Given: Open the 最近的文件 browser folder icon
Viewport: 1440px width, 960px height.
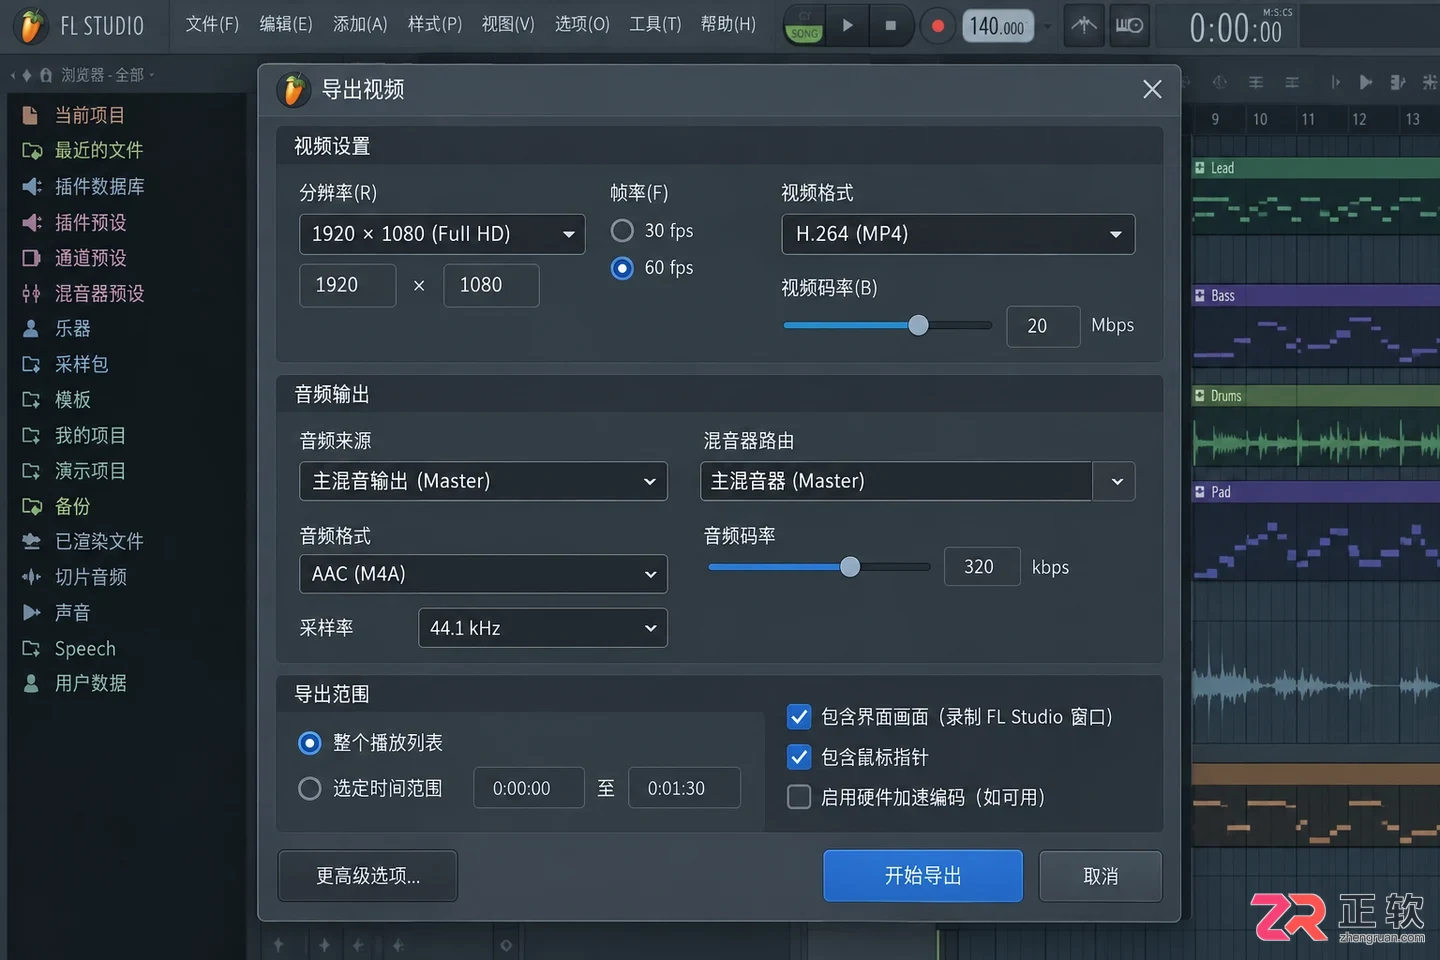Looking at the screenshot, I should 32,151.
